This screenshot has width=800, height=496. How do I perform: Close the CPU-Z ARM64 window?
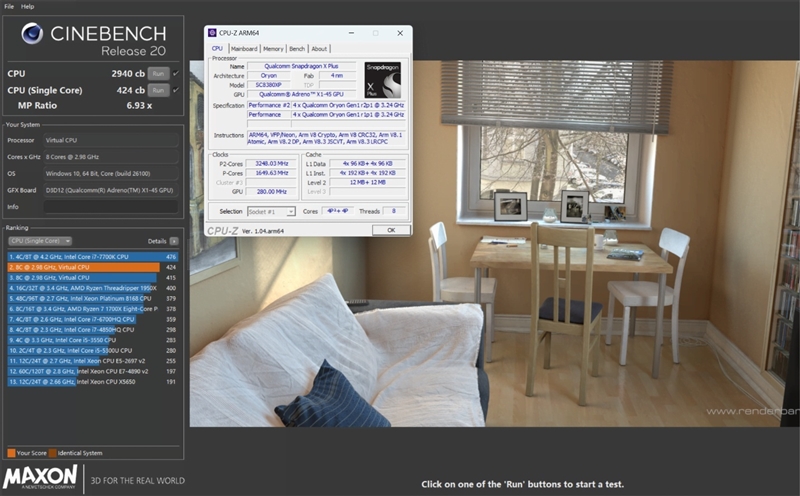click(x=400, y=33)
